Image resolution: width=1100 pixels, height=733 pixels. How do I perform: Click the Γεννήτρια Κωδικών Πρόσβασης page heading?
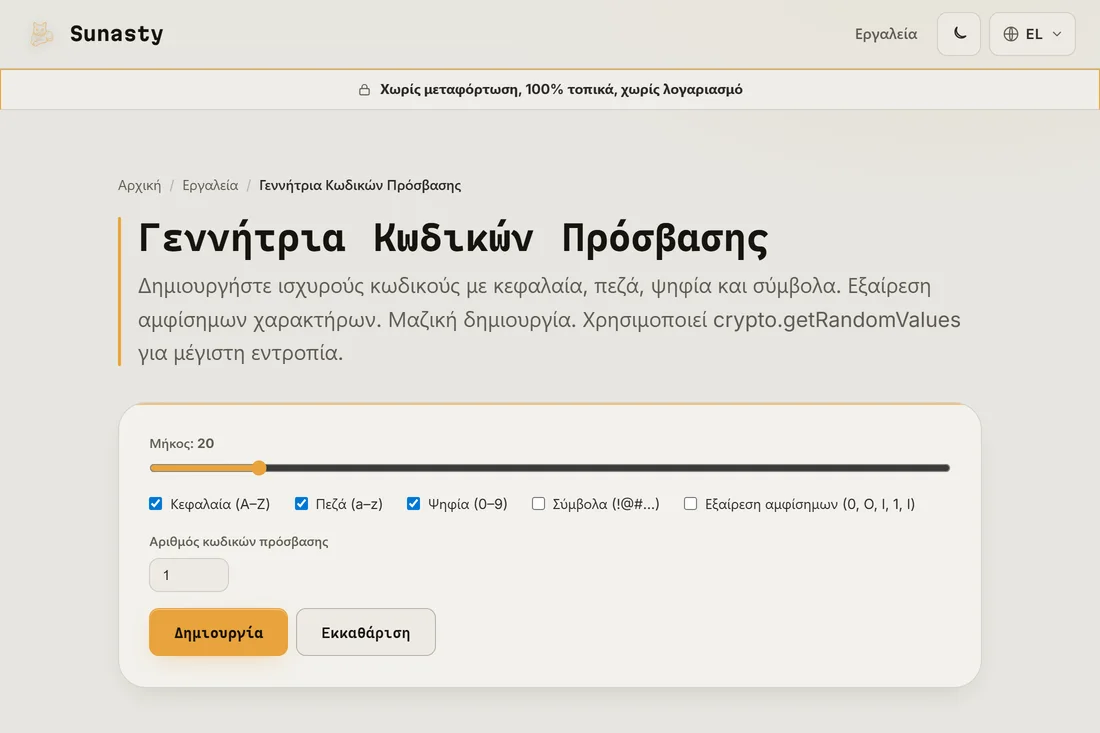tap(452, 237)
